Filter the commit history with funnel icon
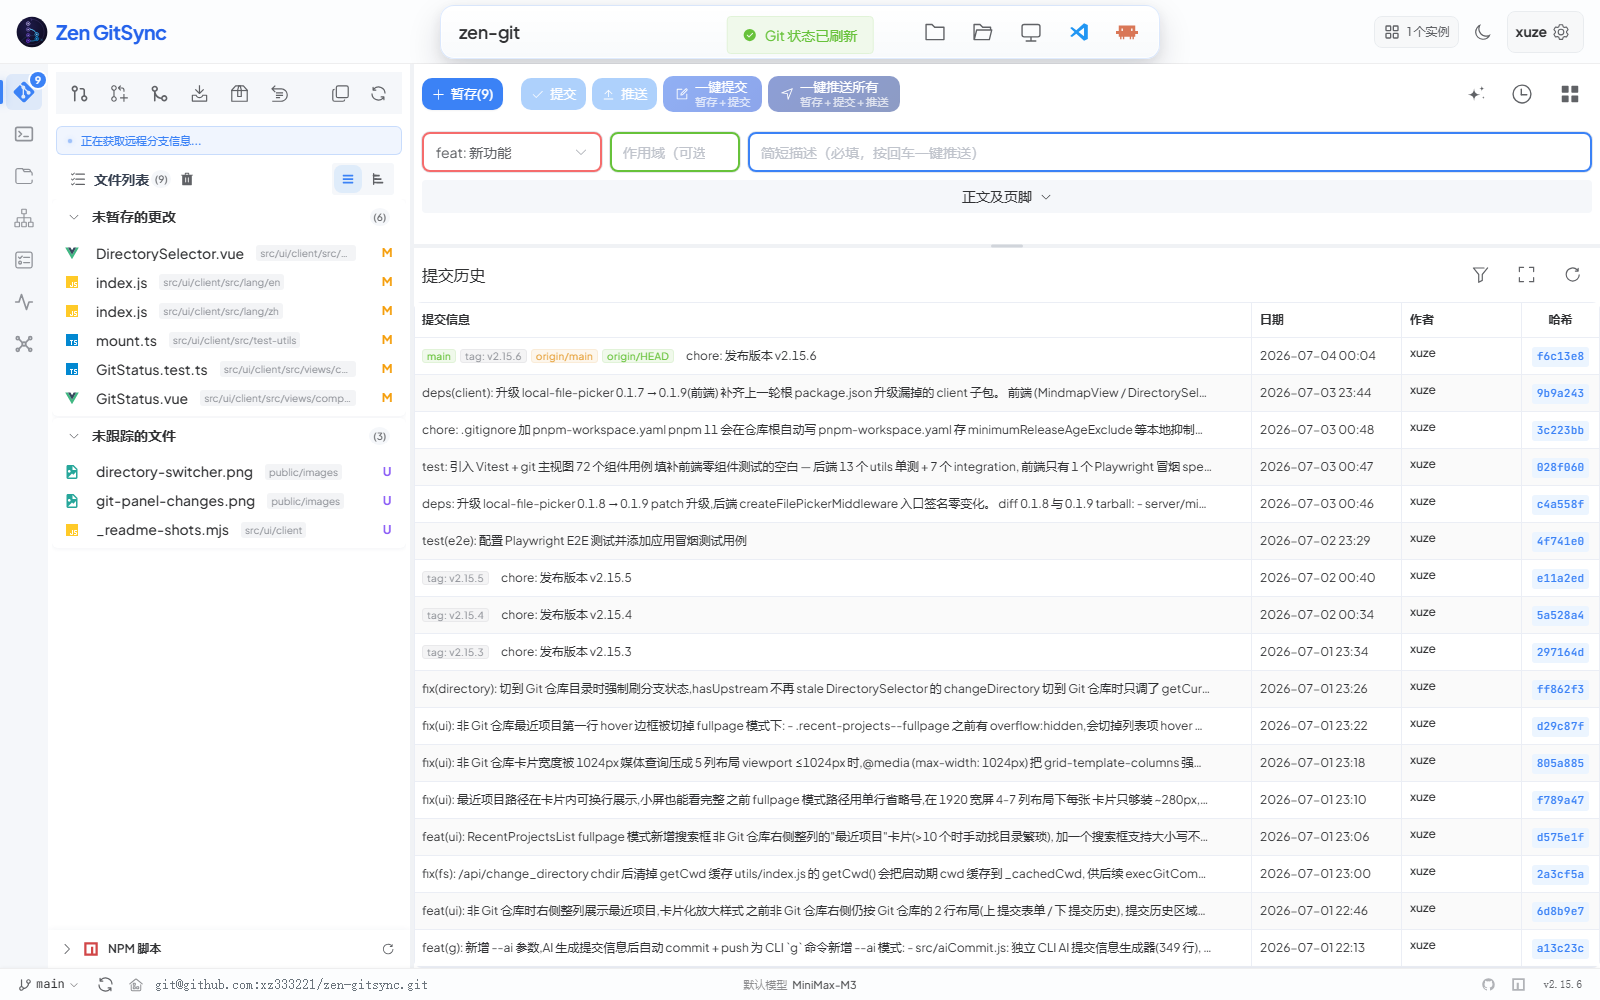 click(x=1481, y=275)
